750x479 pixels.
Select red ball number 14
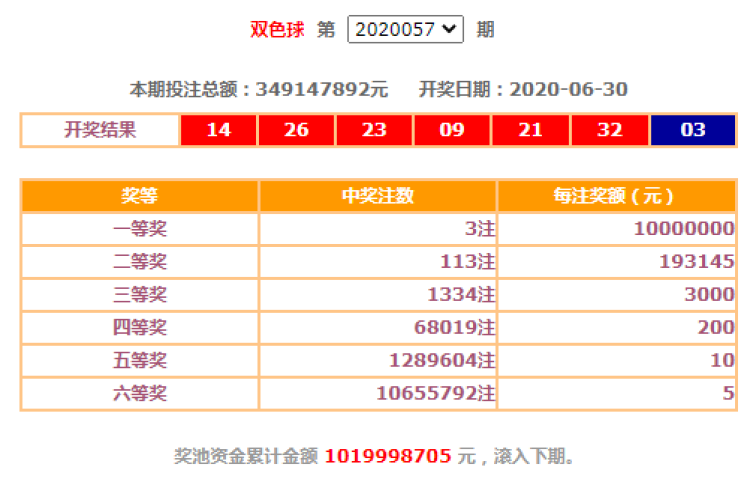tap(218, 130)
